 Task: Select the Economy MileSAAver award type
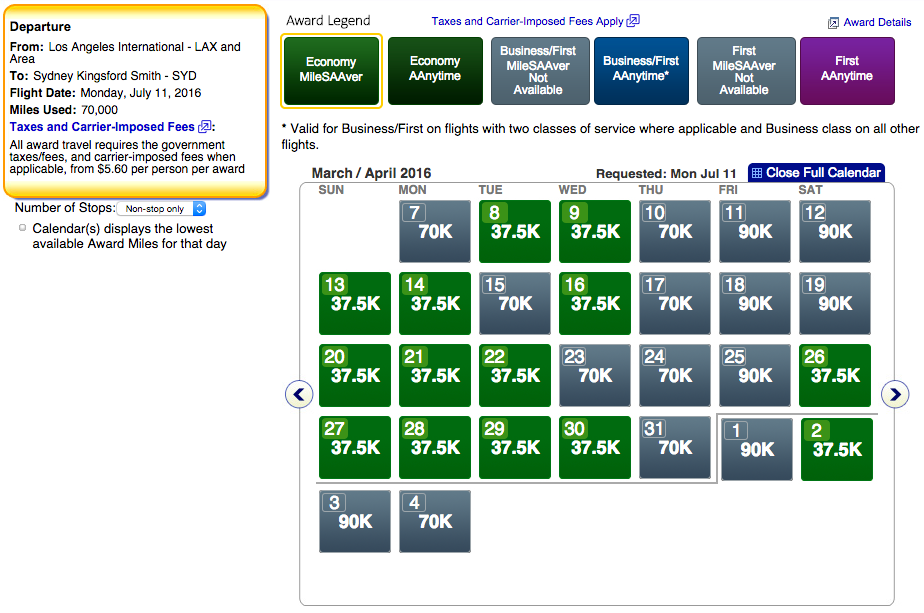pyautogui.click(x=331, y=70)
